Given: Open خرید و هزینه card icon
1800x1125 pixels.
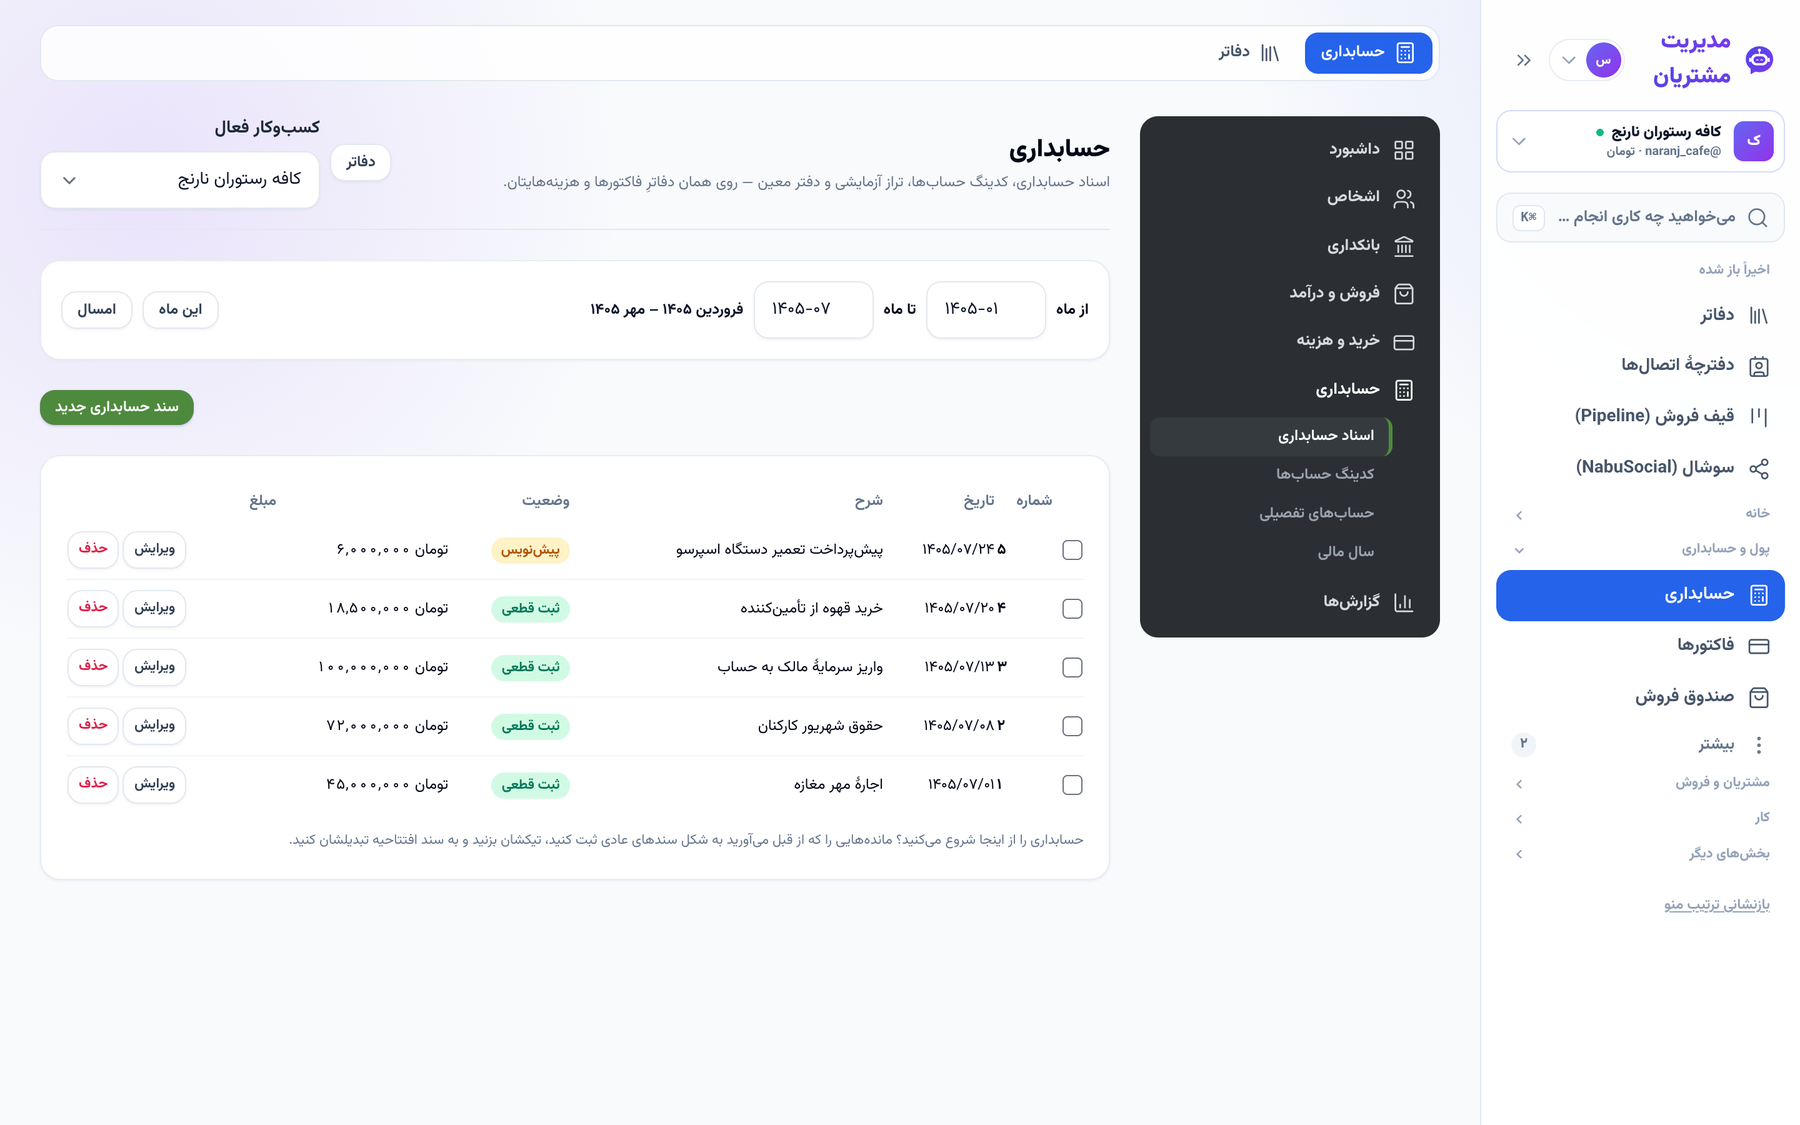Looking at the screenshot, I should tap(1404, 342).
